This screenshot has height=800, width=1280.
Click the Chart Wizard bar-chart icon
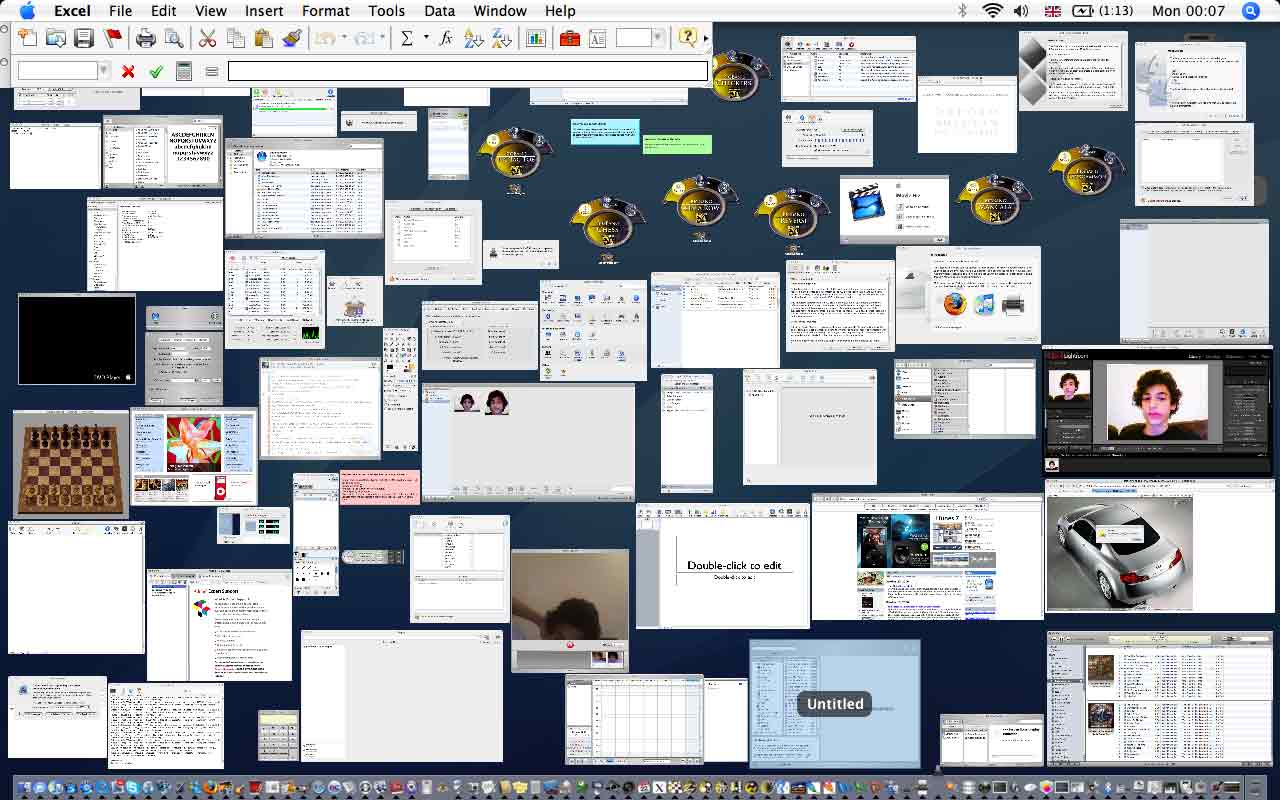[536, 38]
